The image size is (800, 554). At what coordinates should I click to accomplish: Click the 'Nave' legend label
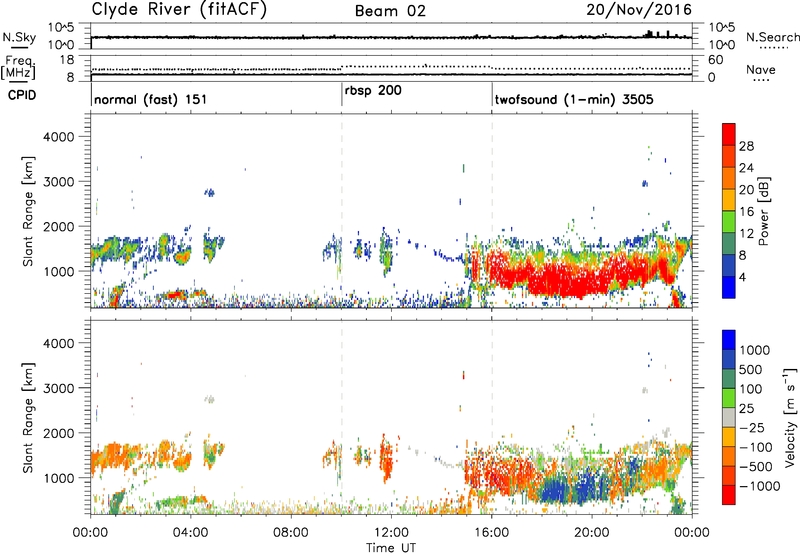pos(761,70)
